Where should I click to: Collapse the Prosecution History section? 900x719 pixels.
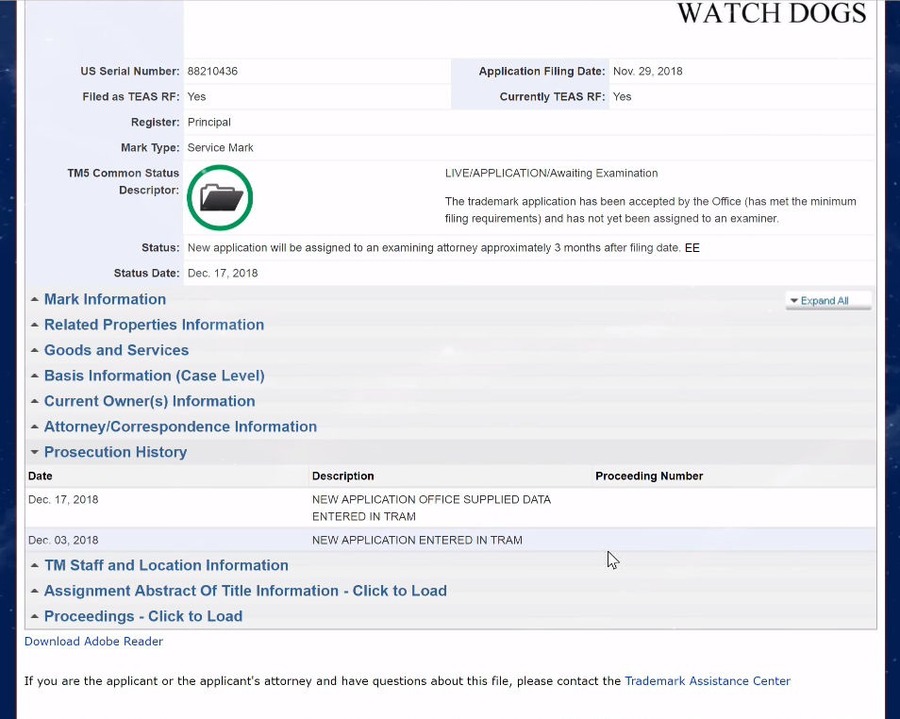pos(115,452)
